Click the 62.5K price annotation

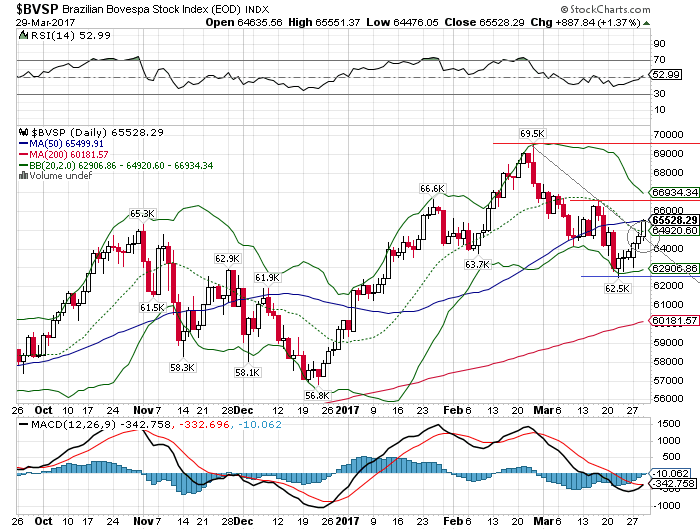pos(617,289)
